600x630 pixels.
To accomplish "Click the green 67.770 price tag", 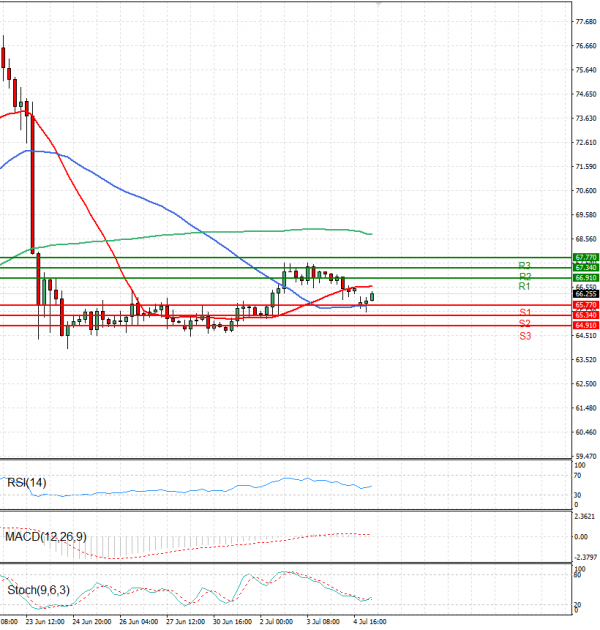I will click(586, 257).
